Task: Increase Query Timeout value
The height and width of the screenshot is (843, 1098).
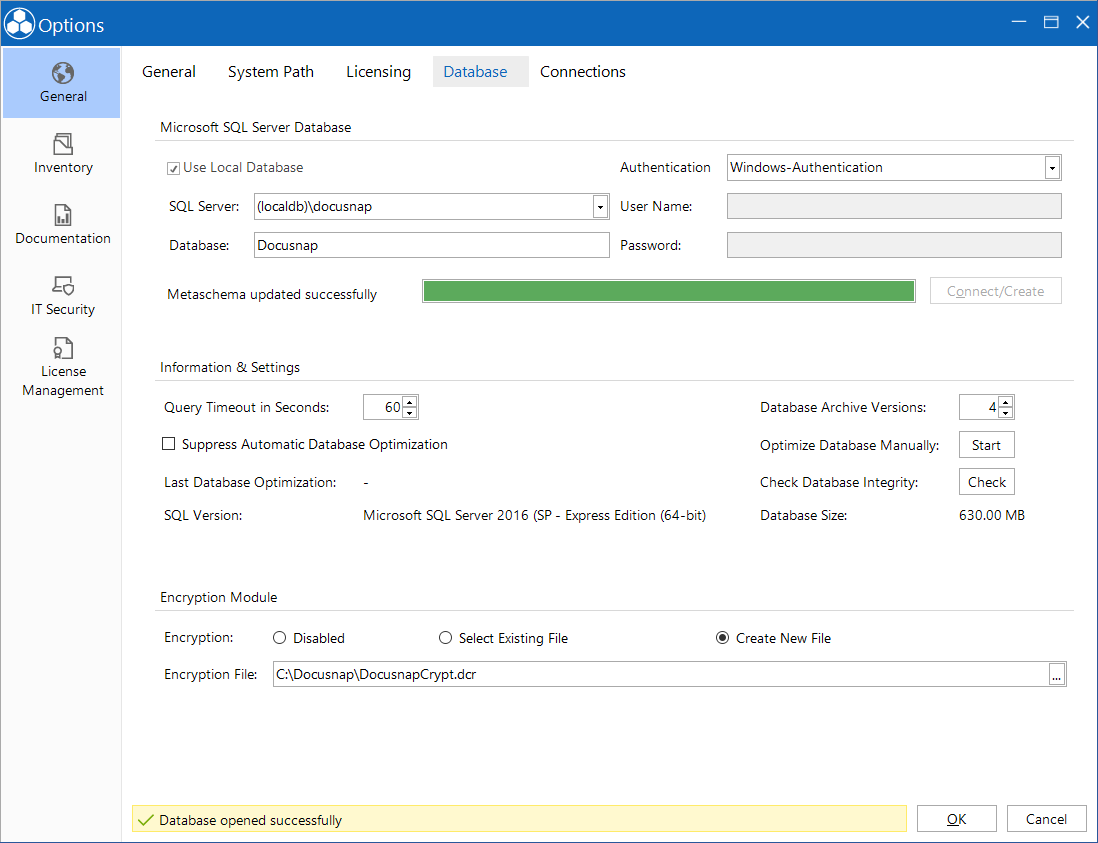Action: 410,402
